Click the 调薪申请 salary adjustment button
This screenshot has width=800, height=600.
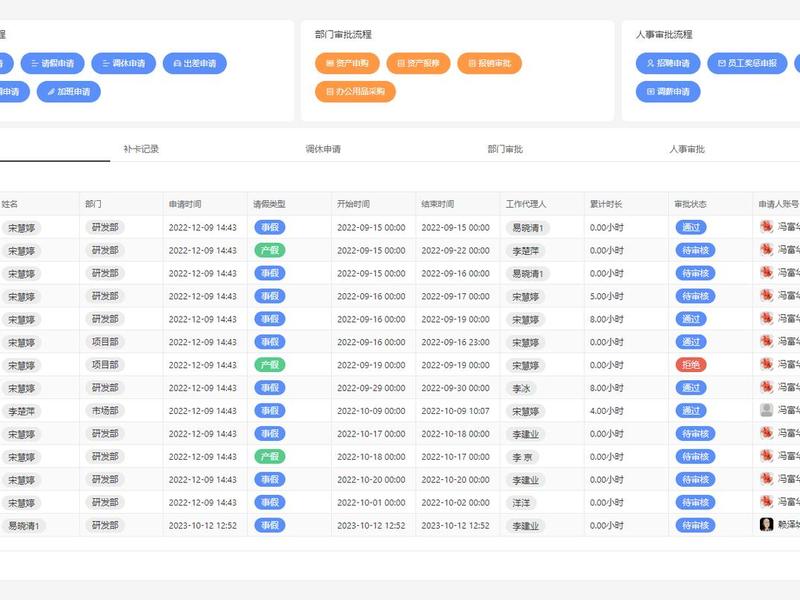click(x=668, y=92)
